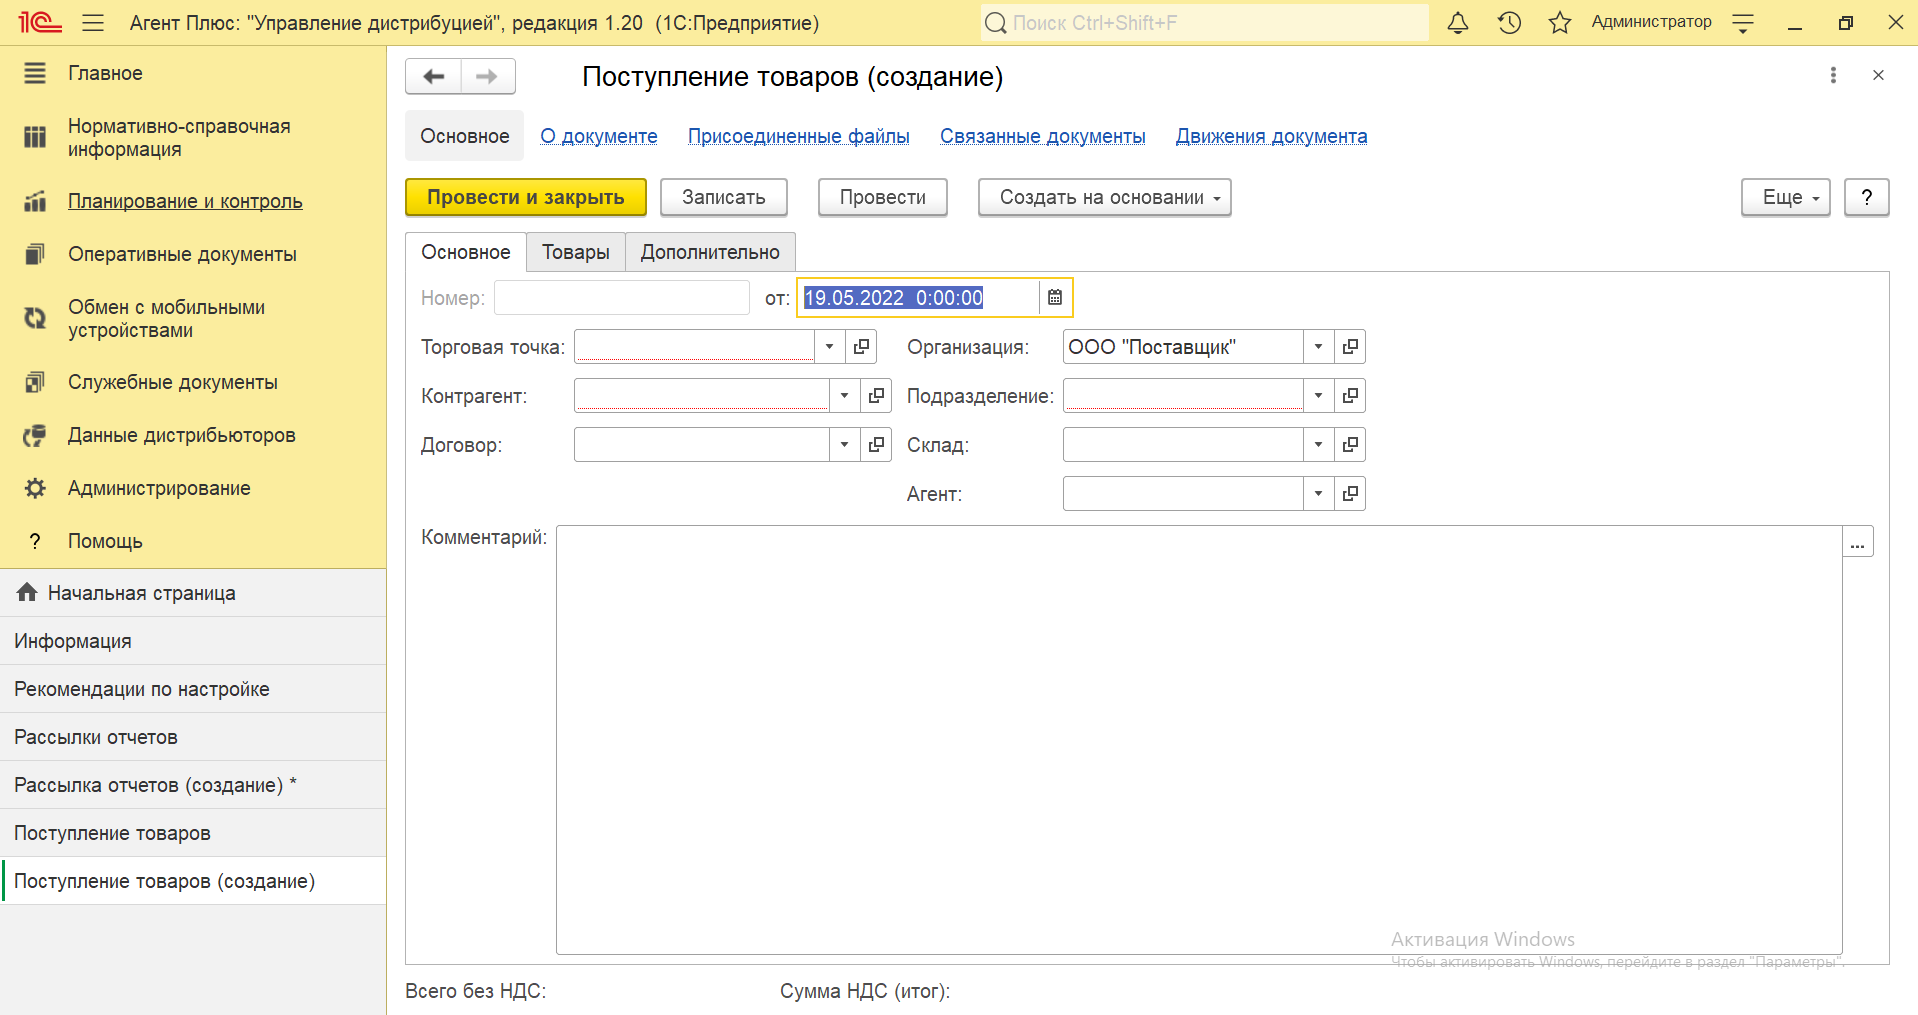Open Создать на основании dropdown
The width and height of the screenshot is (1918, 1015).
(1104, 197)
